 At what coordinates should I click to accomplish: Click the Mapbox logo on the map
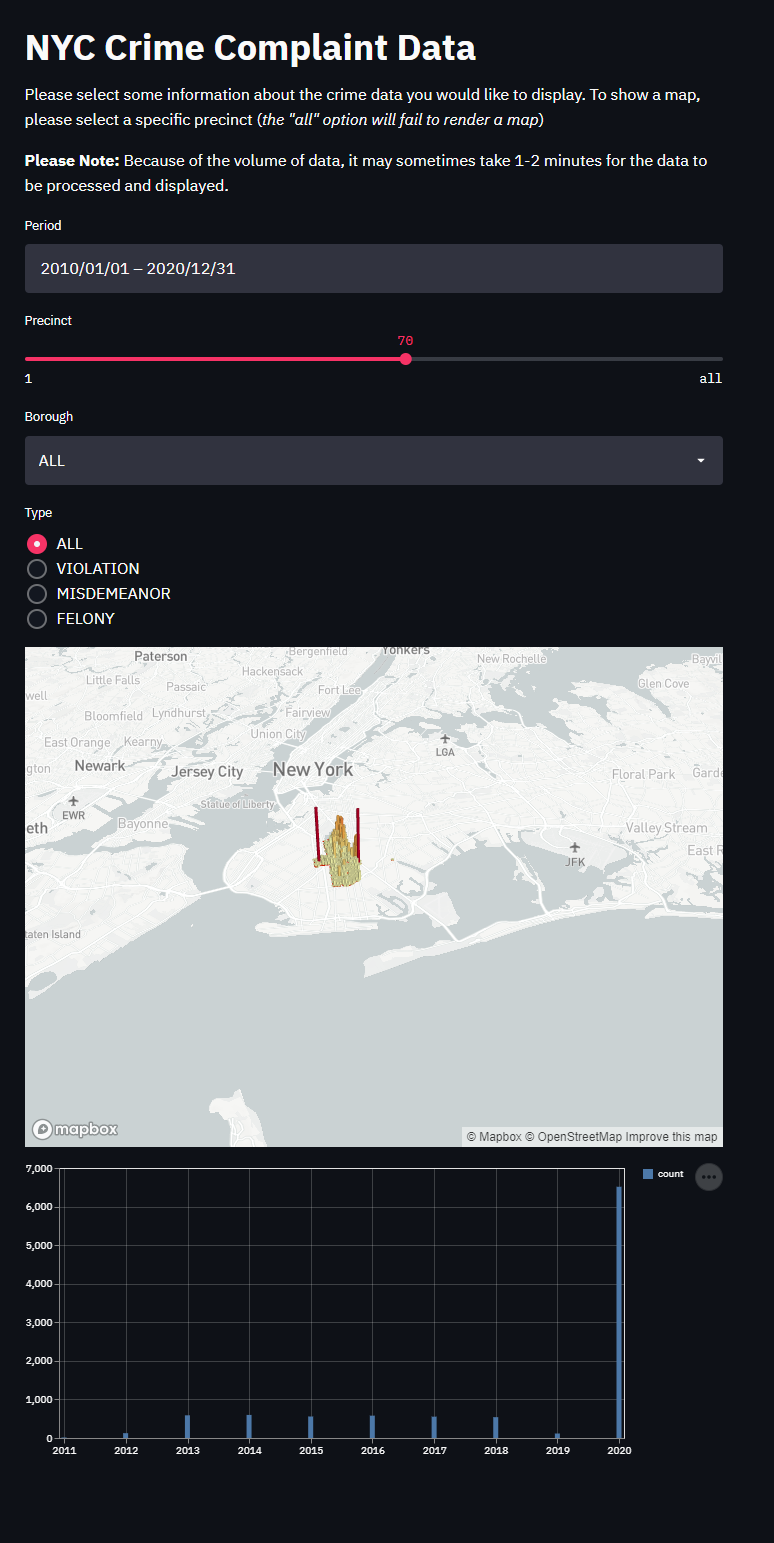[76, 1129]
